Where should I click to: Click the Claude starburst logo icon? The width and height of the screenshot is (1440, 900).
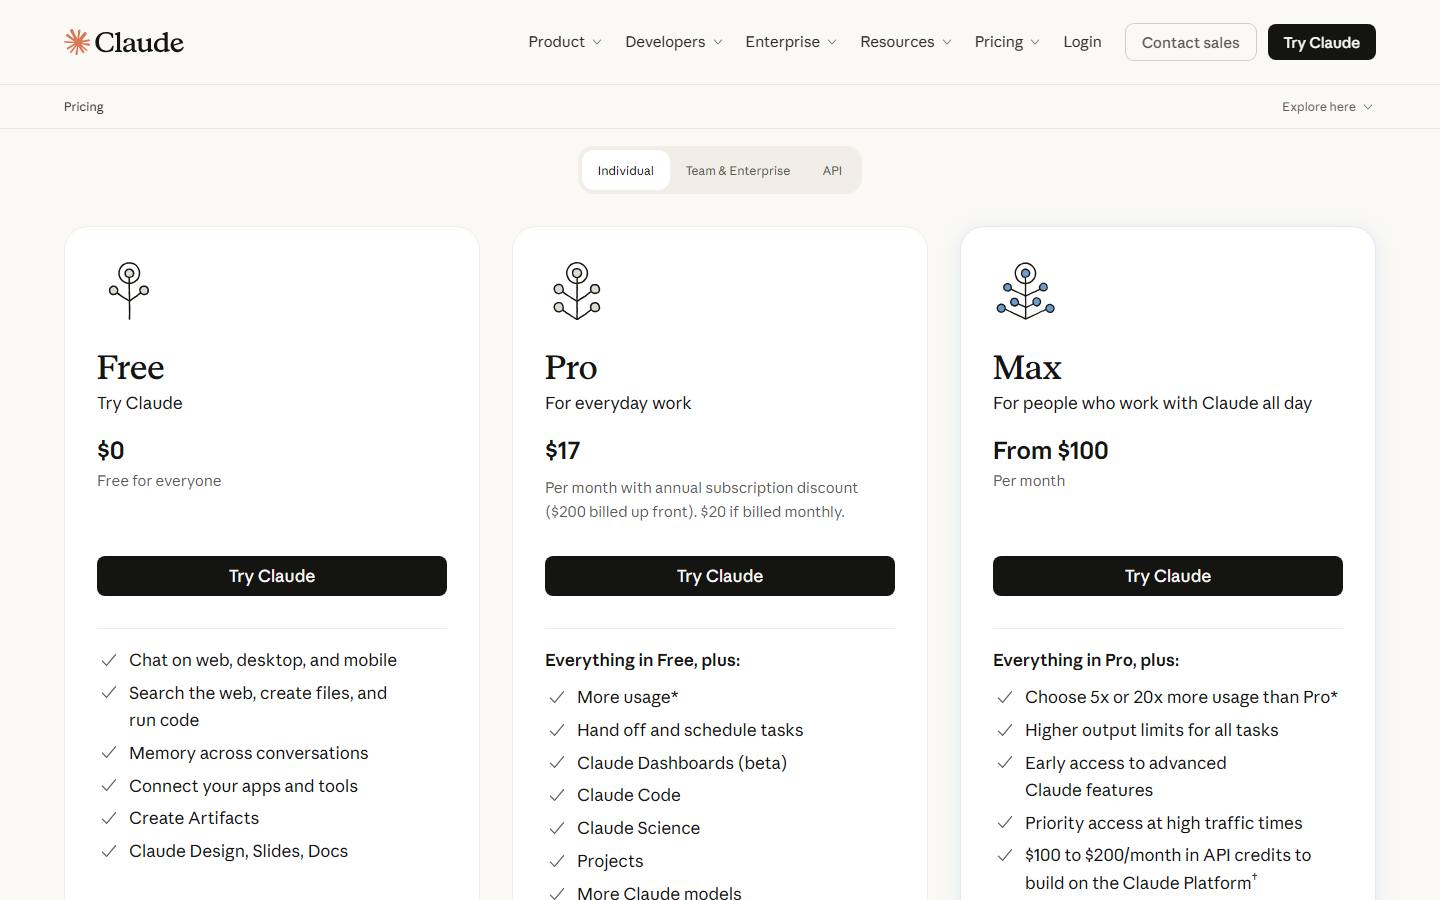pos(77,42)
